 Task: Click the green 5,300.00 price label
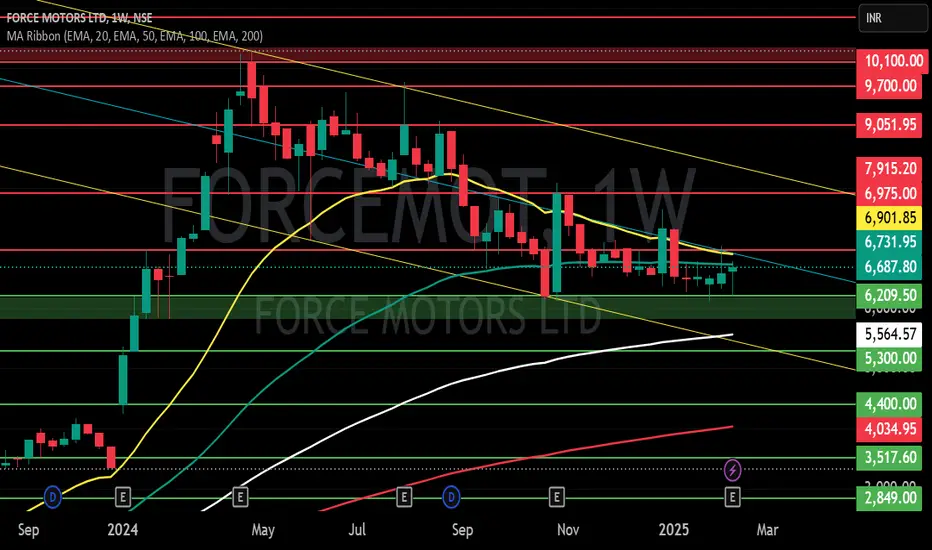tap(889, 359)
